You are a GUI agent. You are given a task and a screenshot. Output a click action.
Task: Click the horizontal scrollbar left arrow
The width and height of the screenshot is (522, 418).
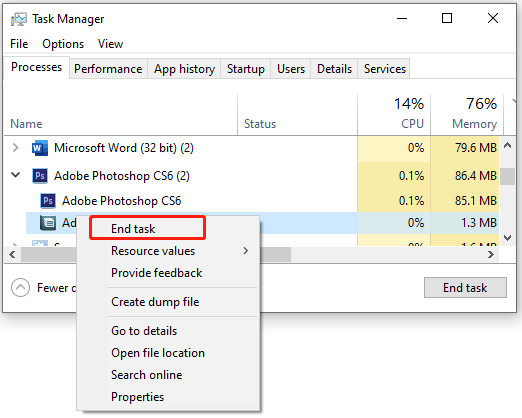pos(12,255)
